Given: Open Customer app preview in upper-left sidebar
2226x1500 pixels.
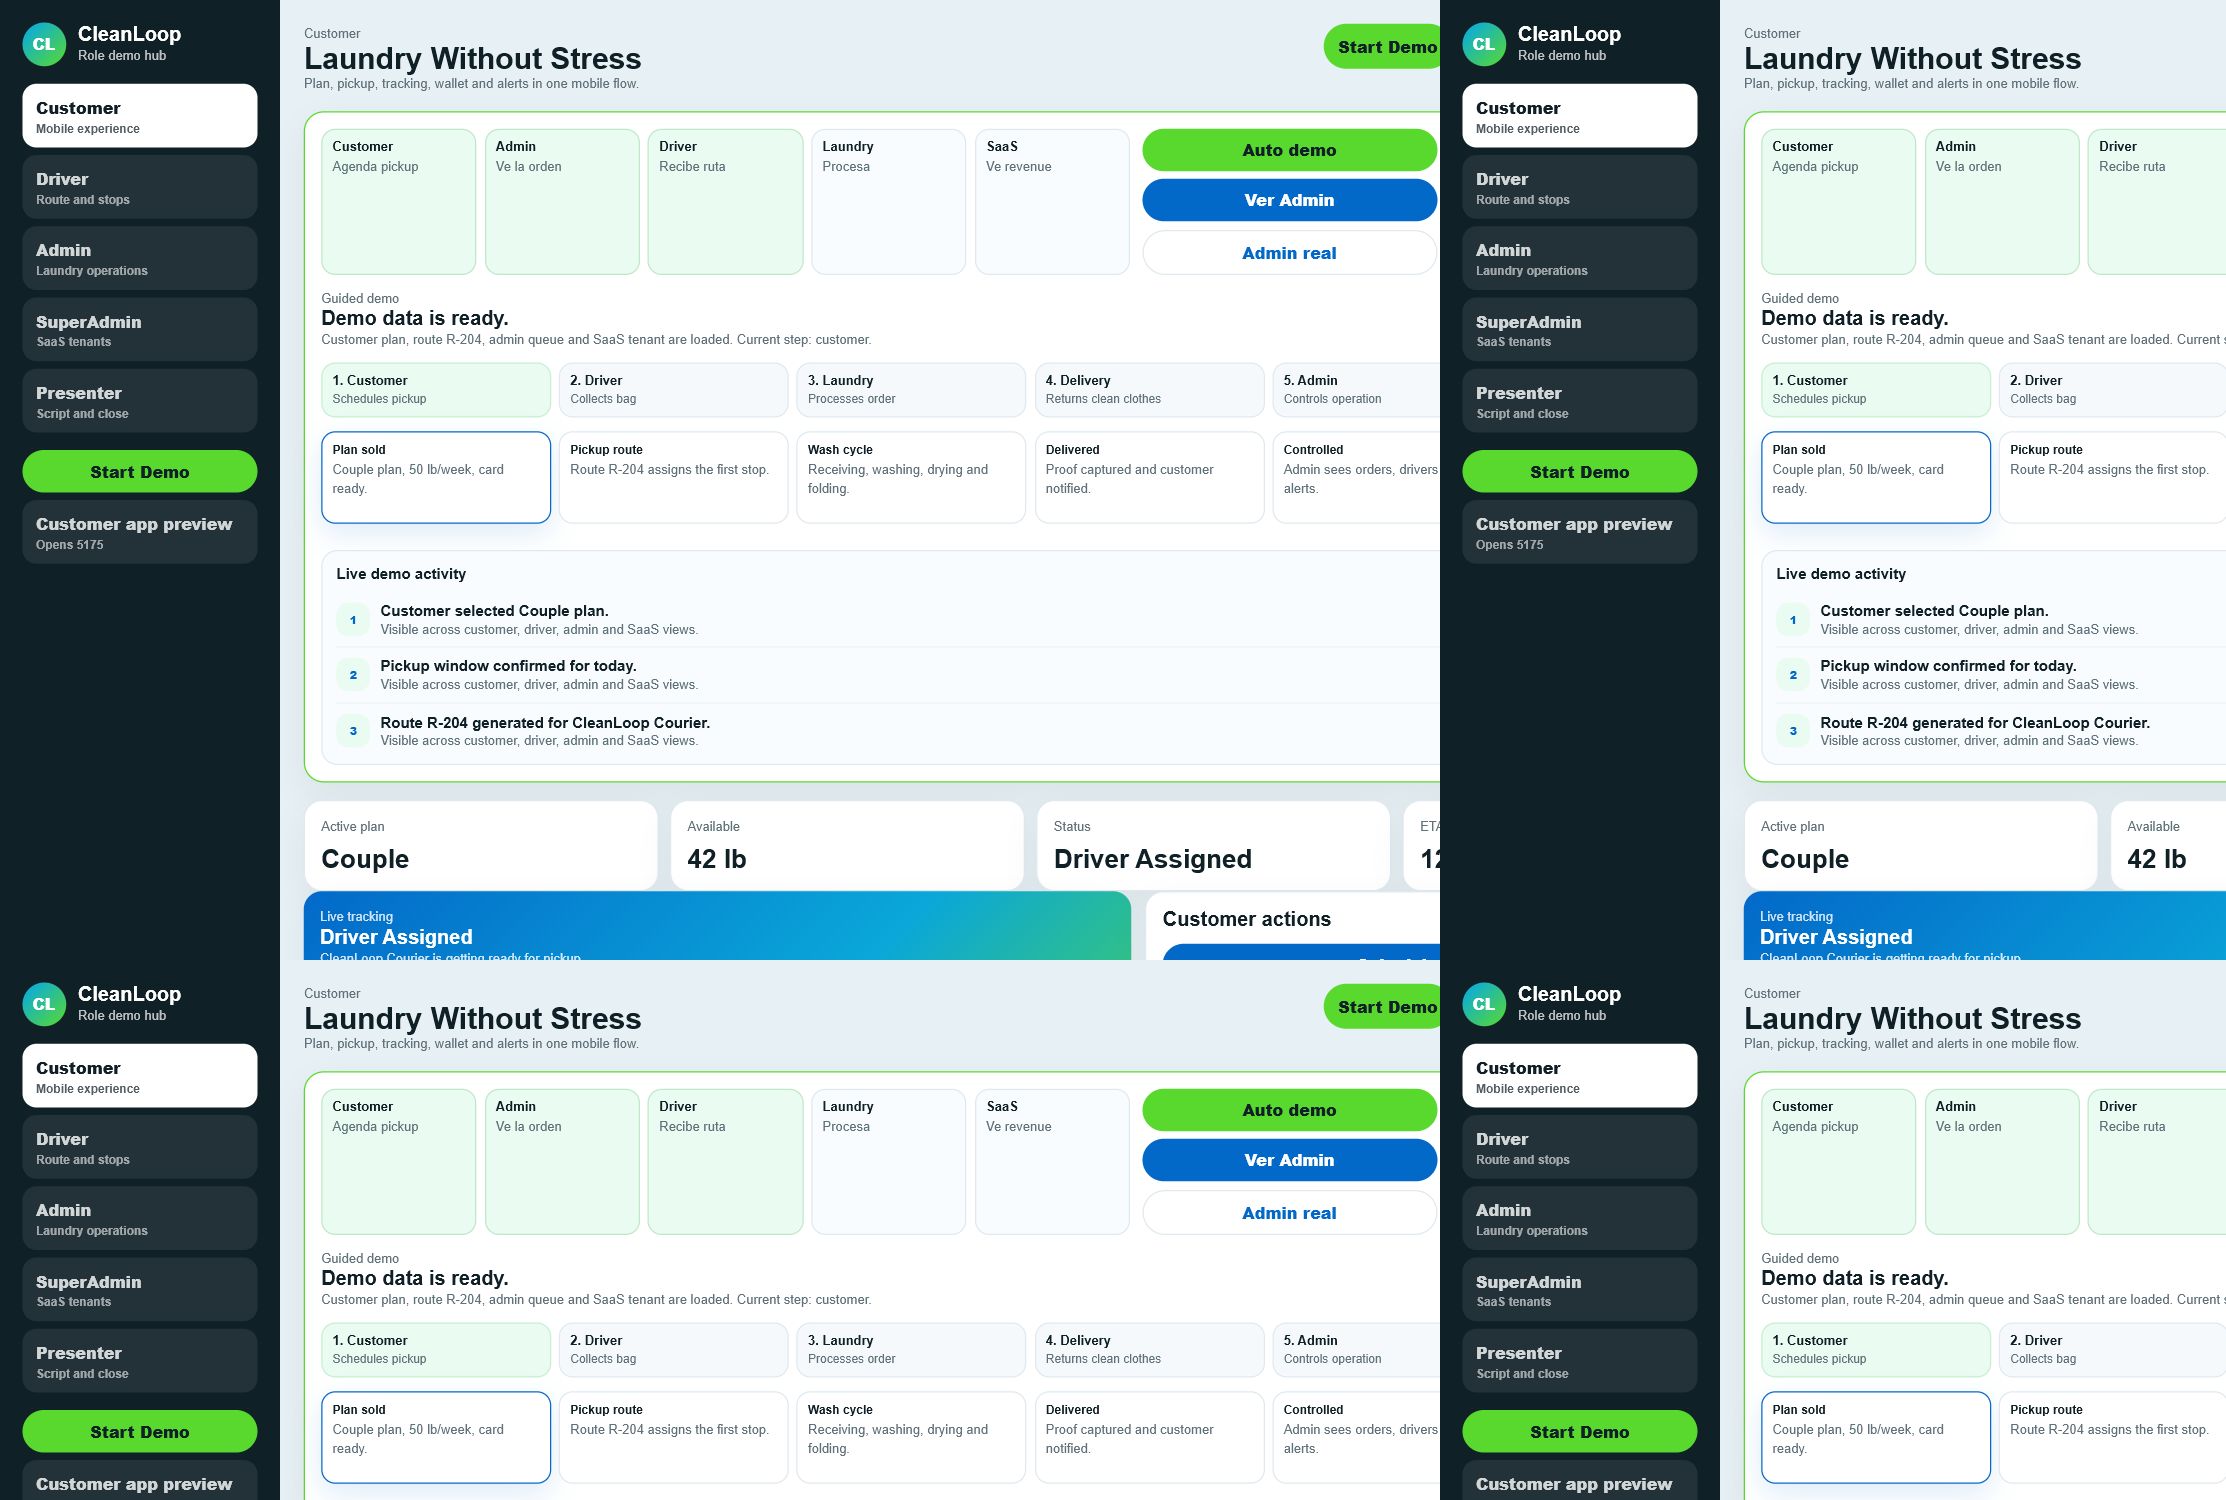Looking at the screenshot, I should [140, 532].
